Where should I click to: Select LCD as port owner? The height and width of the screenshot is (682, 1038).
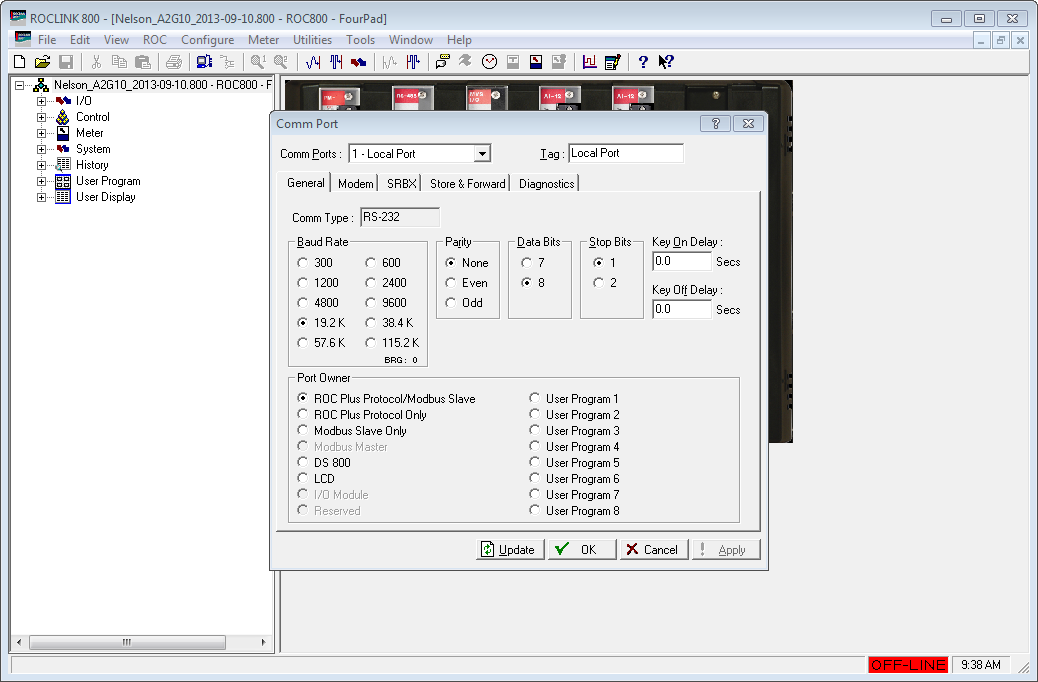tap(303, 478)
